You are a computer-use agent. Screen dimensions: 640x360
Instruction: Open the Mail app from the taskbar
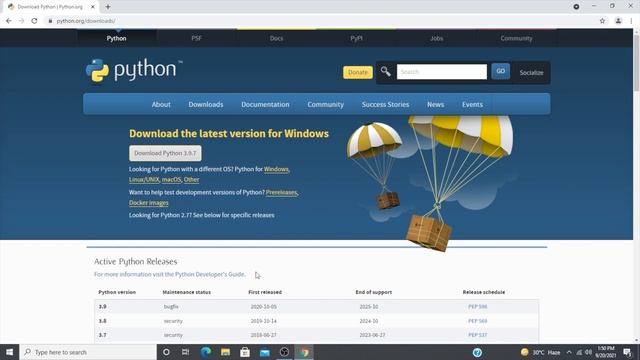[x=264, y=352]
